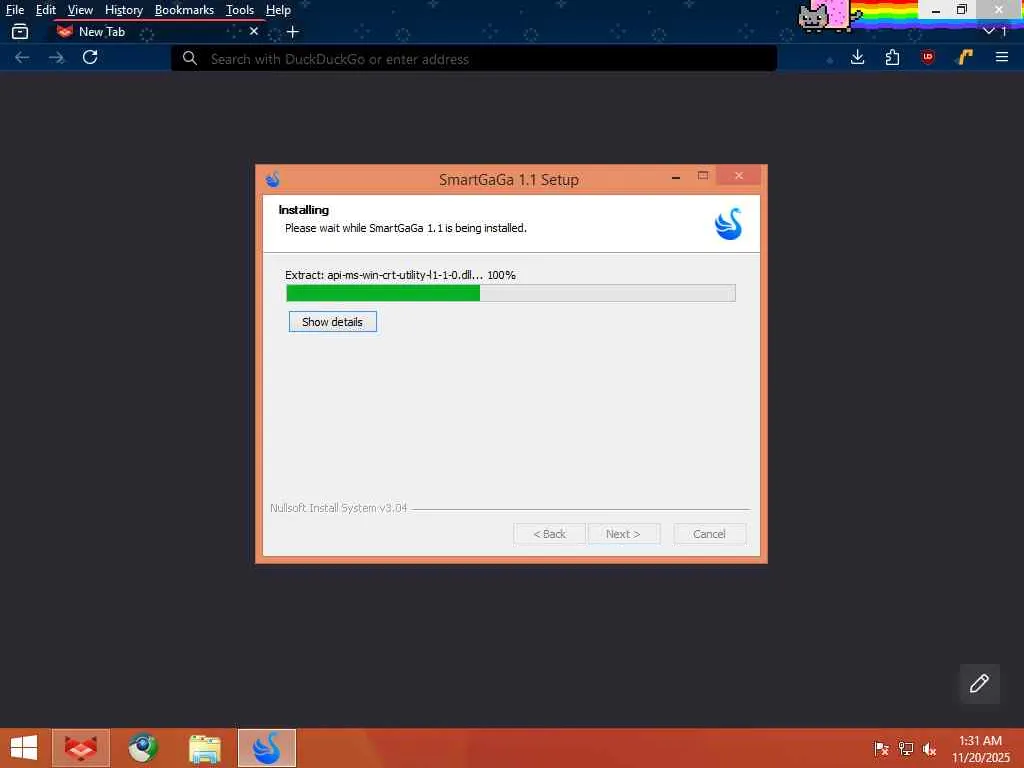Open the Help menu

pos(278,10)
